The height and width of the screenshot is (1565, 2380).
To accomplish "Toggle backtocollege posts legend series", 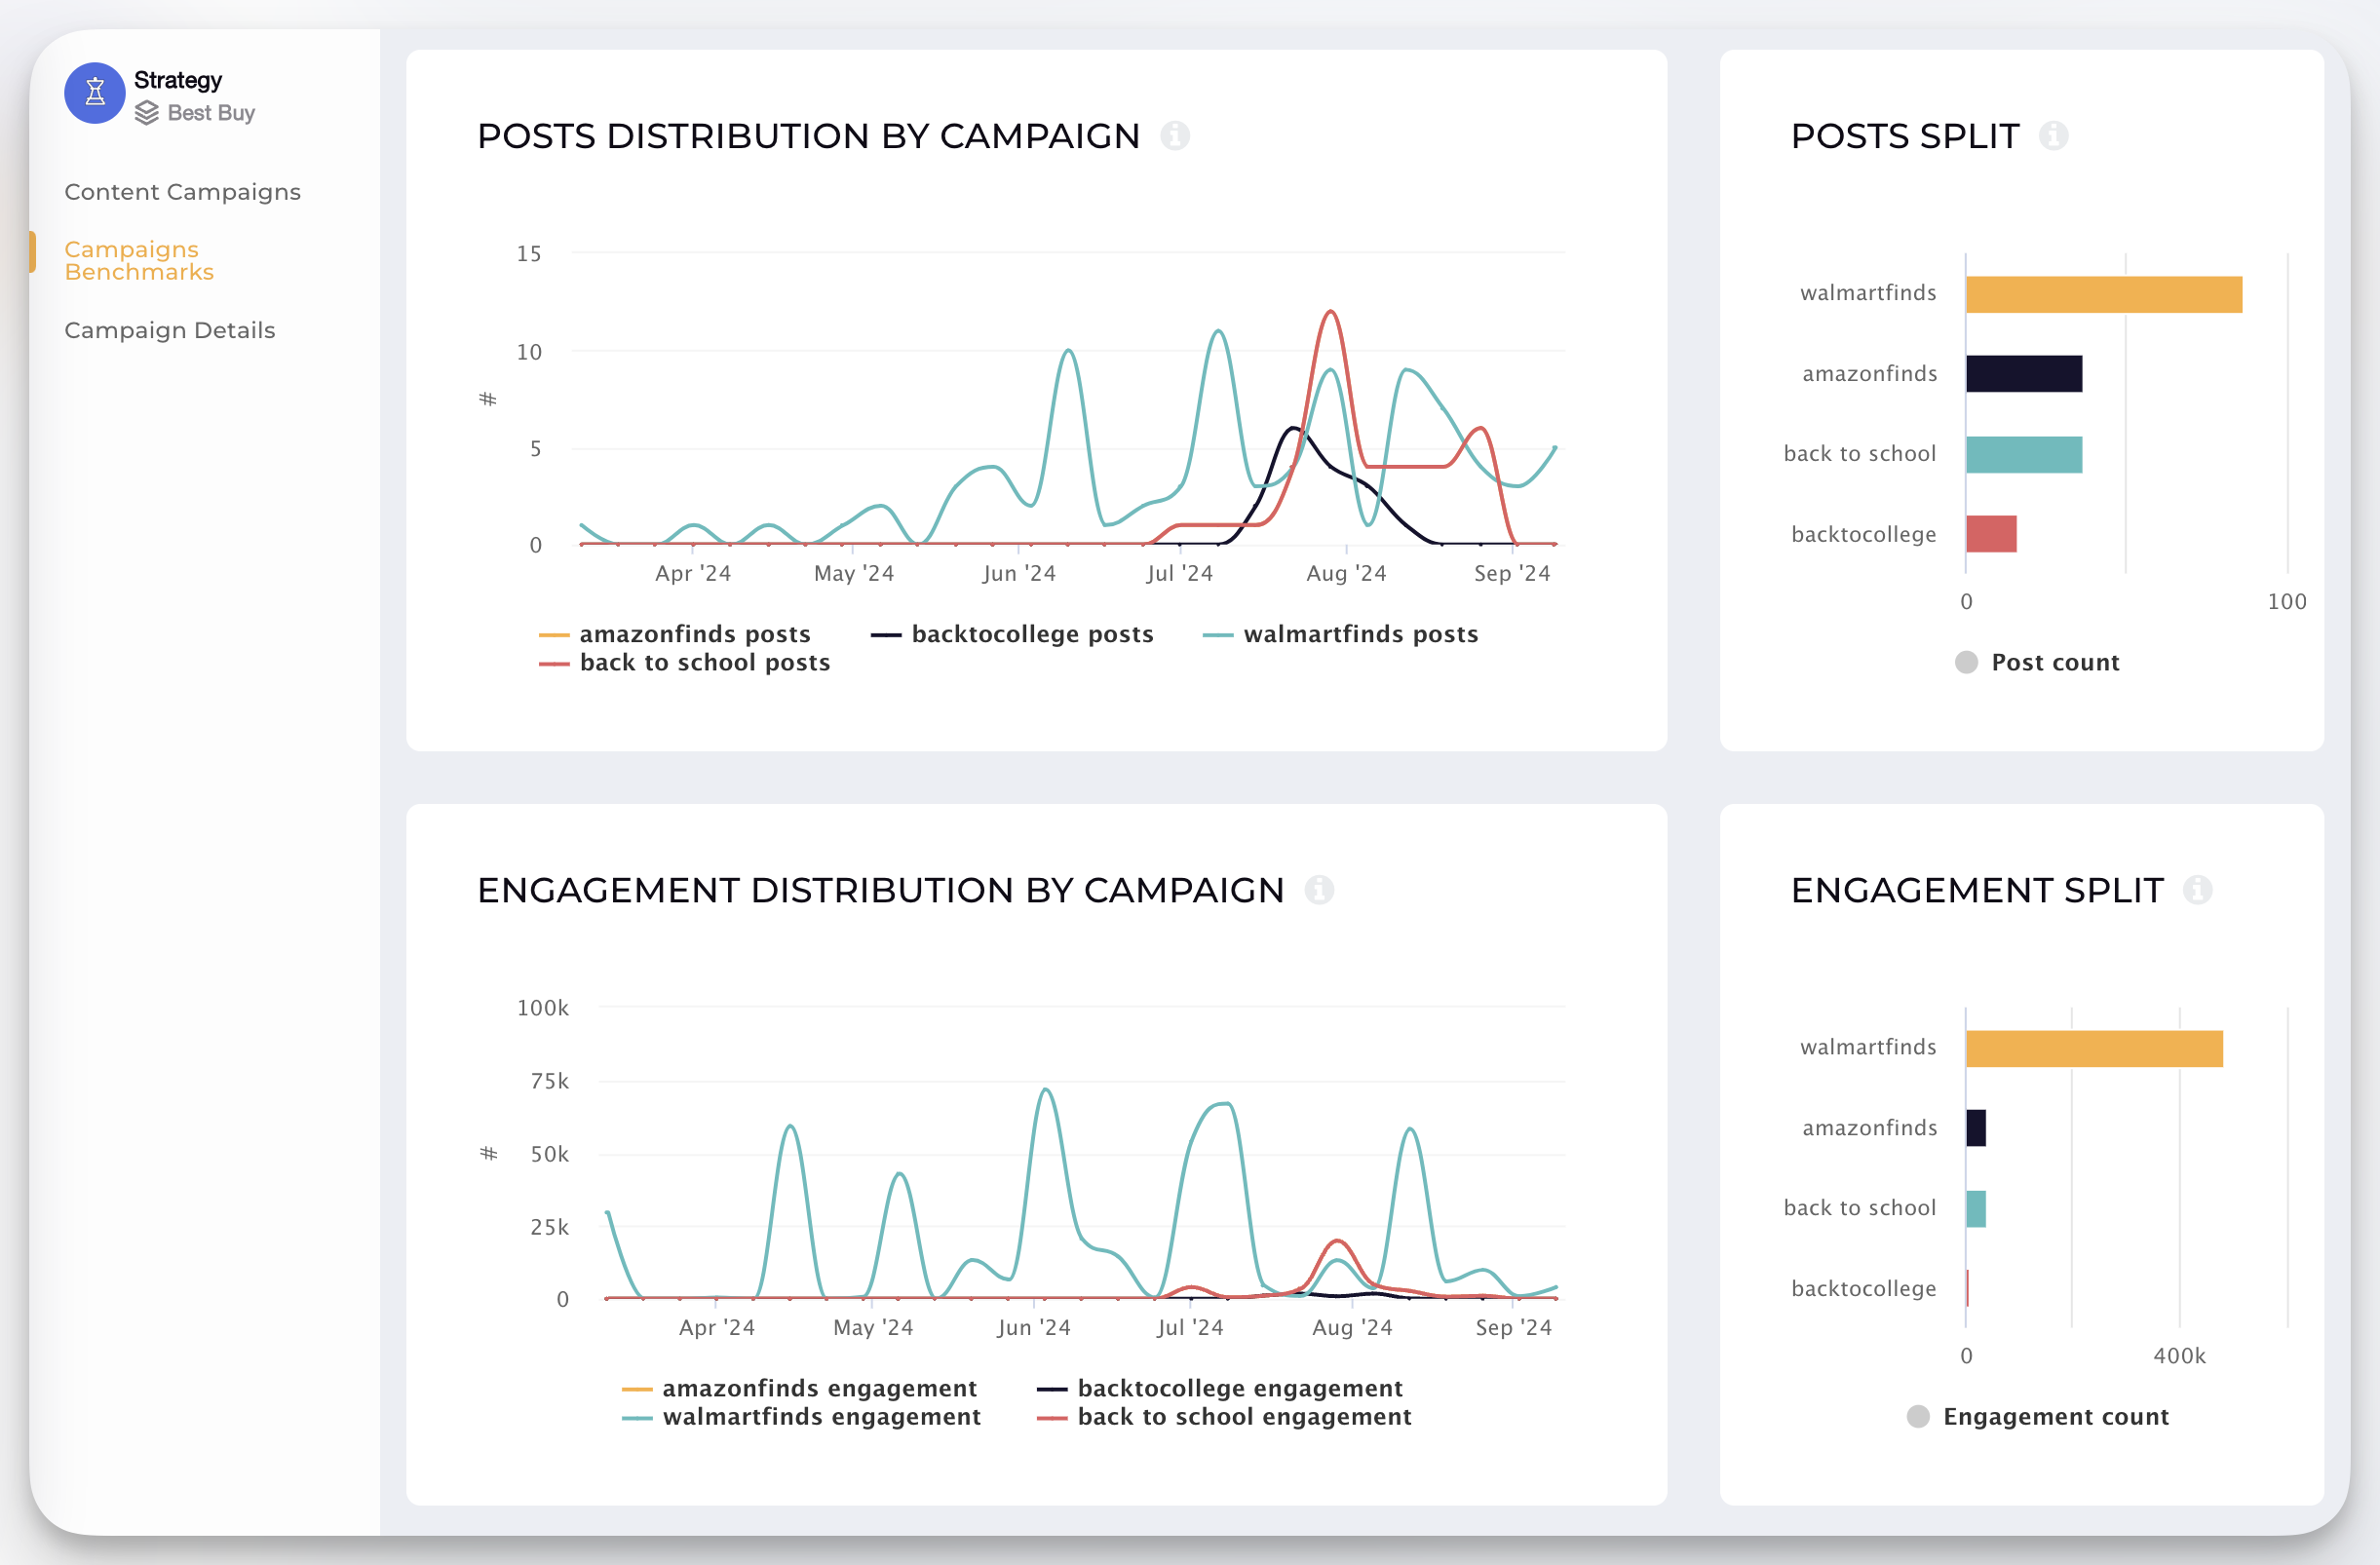I will (x=1012, y=634).
